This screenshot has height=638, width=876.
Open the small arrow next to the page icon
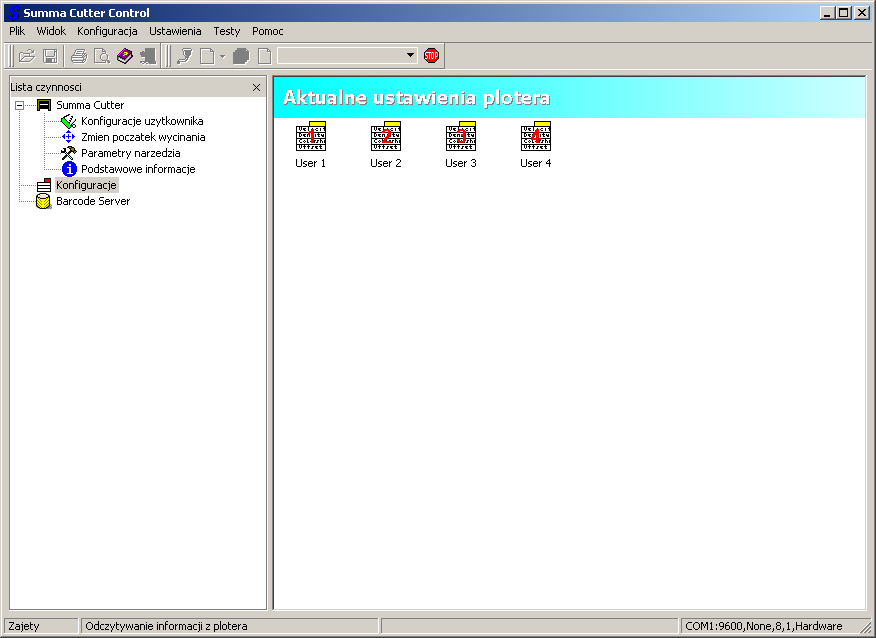click(x=222, y=56)
